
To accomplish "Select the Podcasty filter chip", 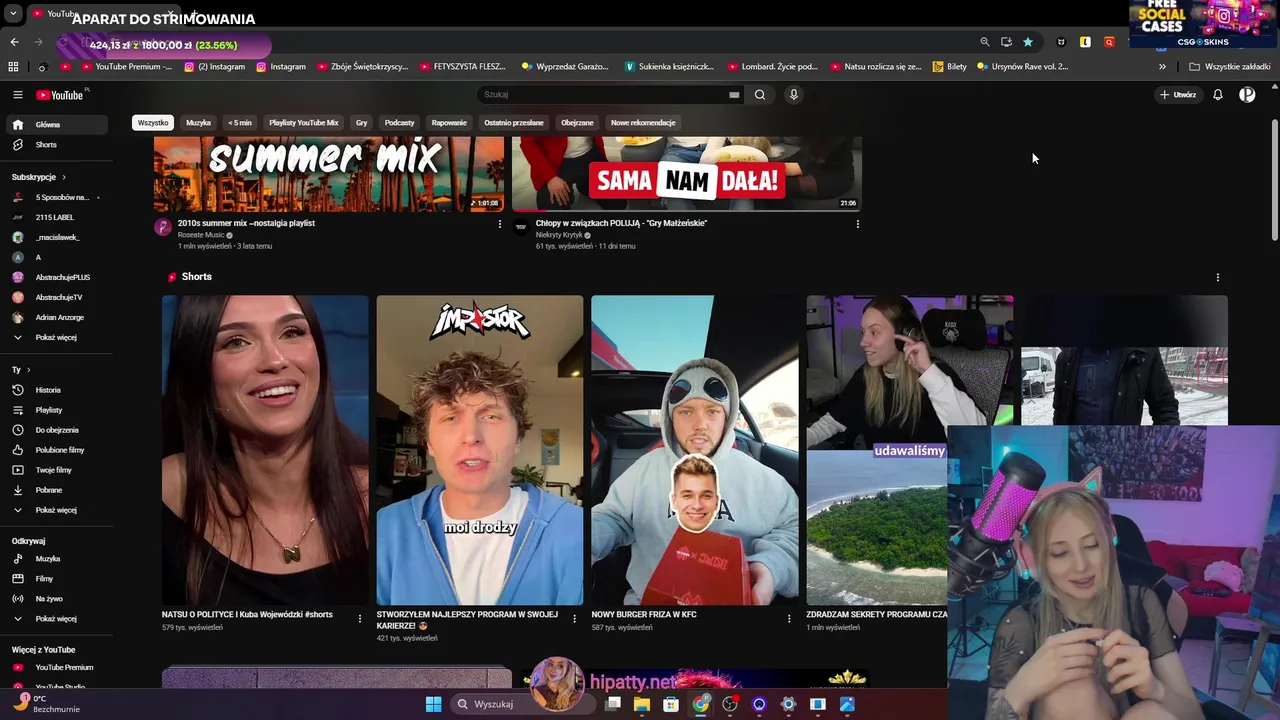I will click(399, 123).
